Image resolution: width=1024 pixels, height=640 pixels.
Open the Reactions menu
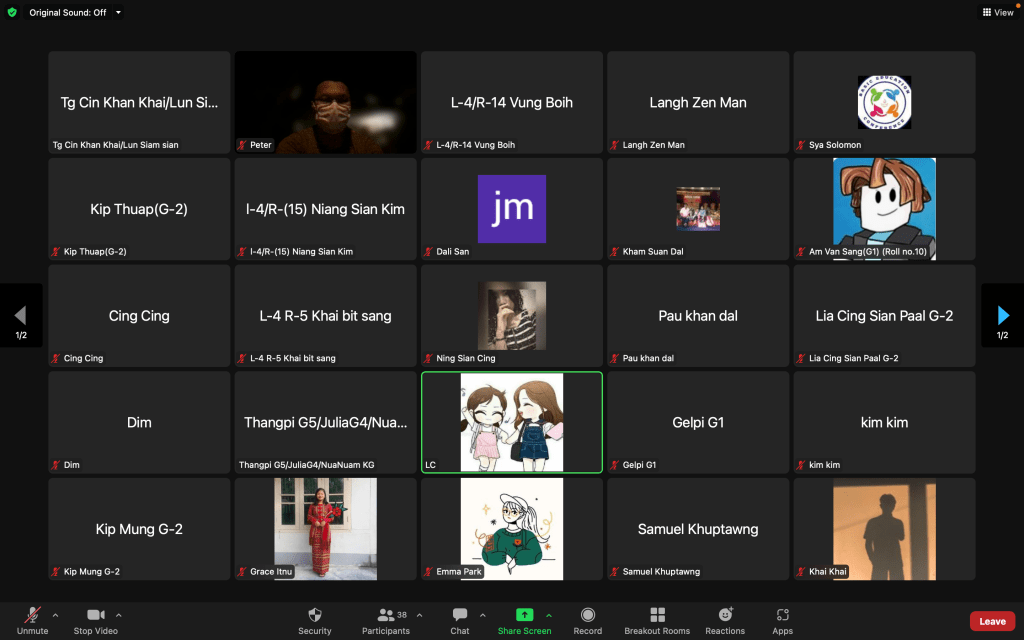(725, 615)
